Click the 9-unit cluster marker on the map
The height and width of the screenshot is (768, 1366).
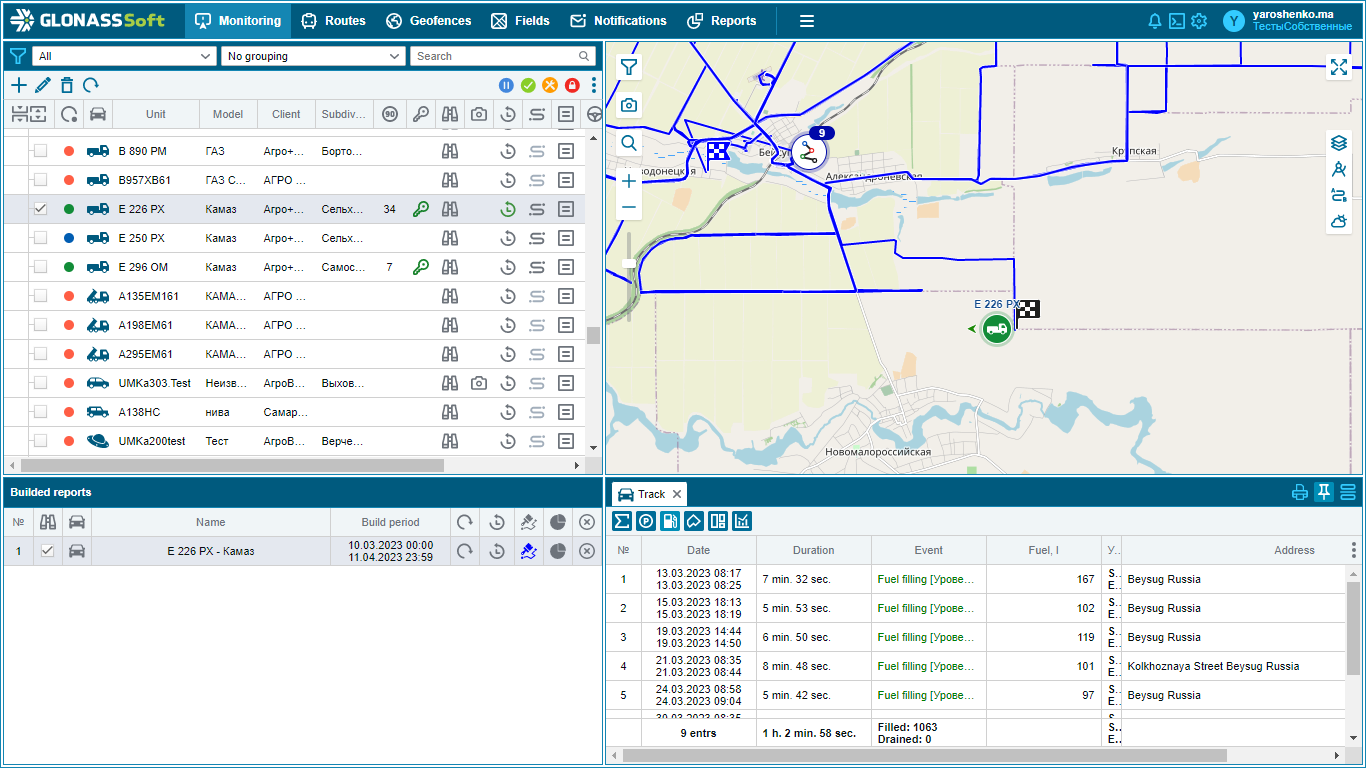click(x=808, y=153)
